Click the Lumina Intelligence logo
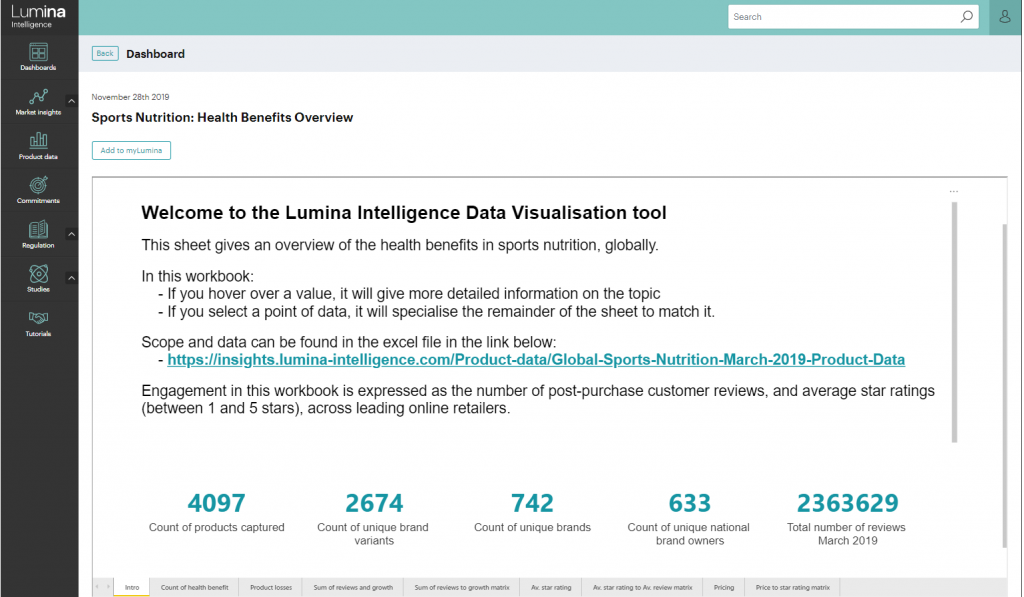Screen dimensions: 1024x597 coord(38,16)
